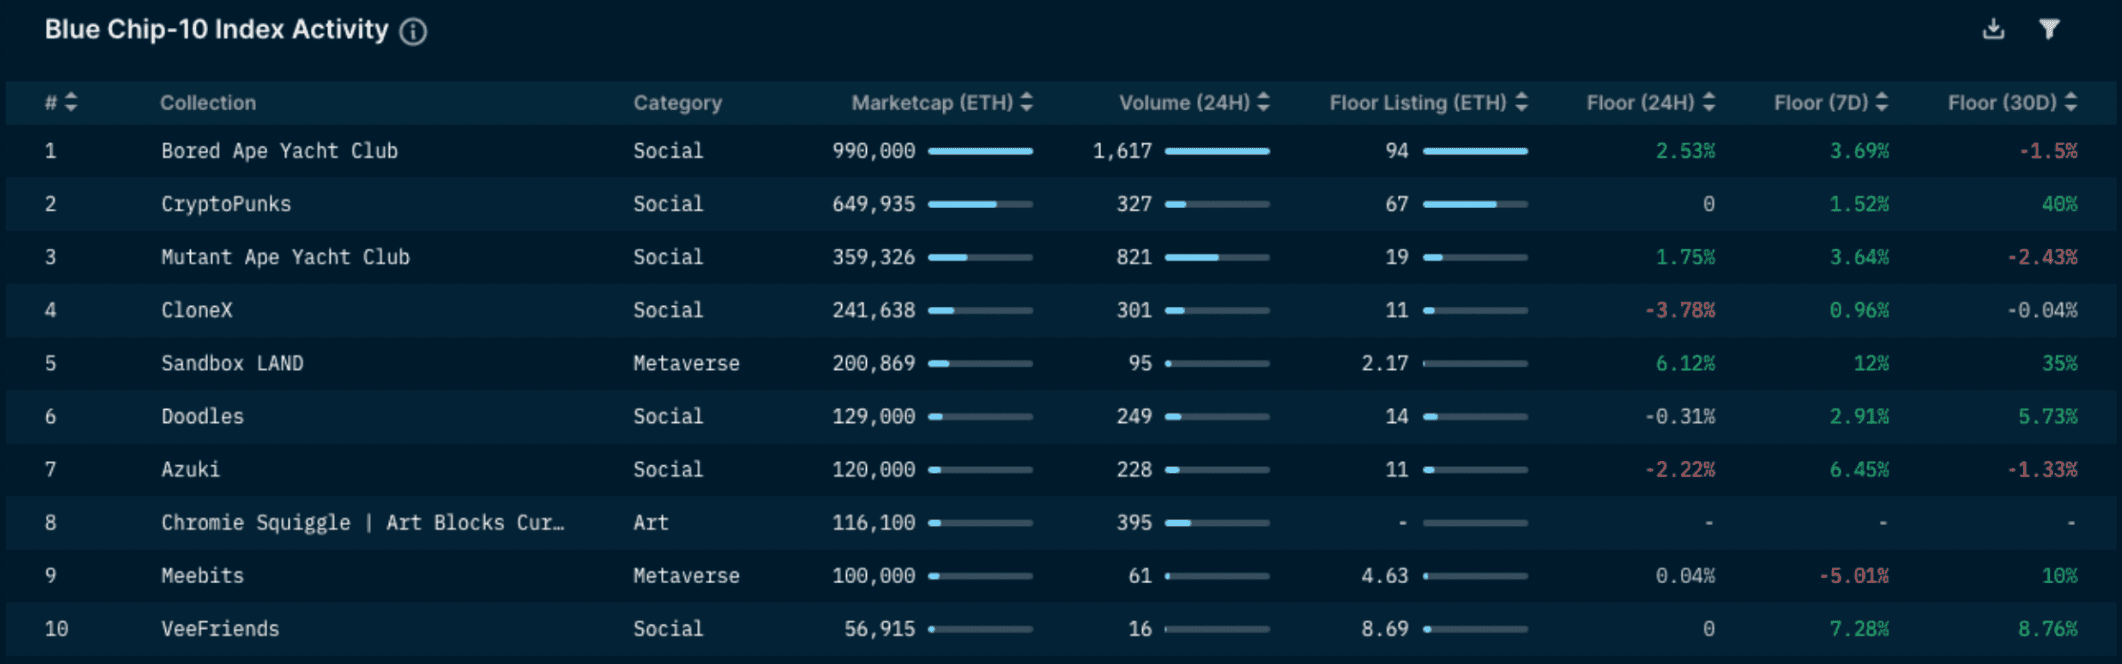2122x664 pixels.
Task: Open Bored Ape Yacht Club collection
Action: [x=280, y=151]
